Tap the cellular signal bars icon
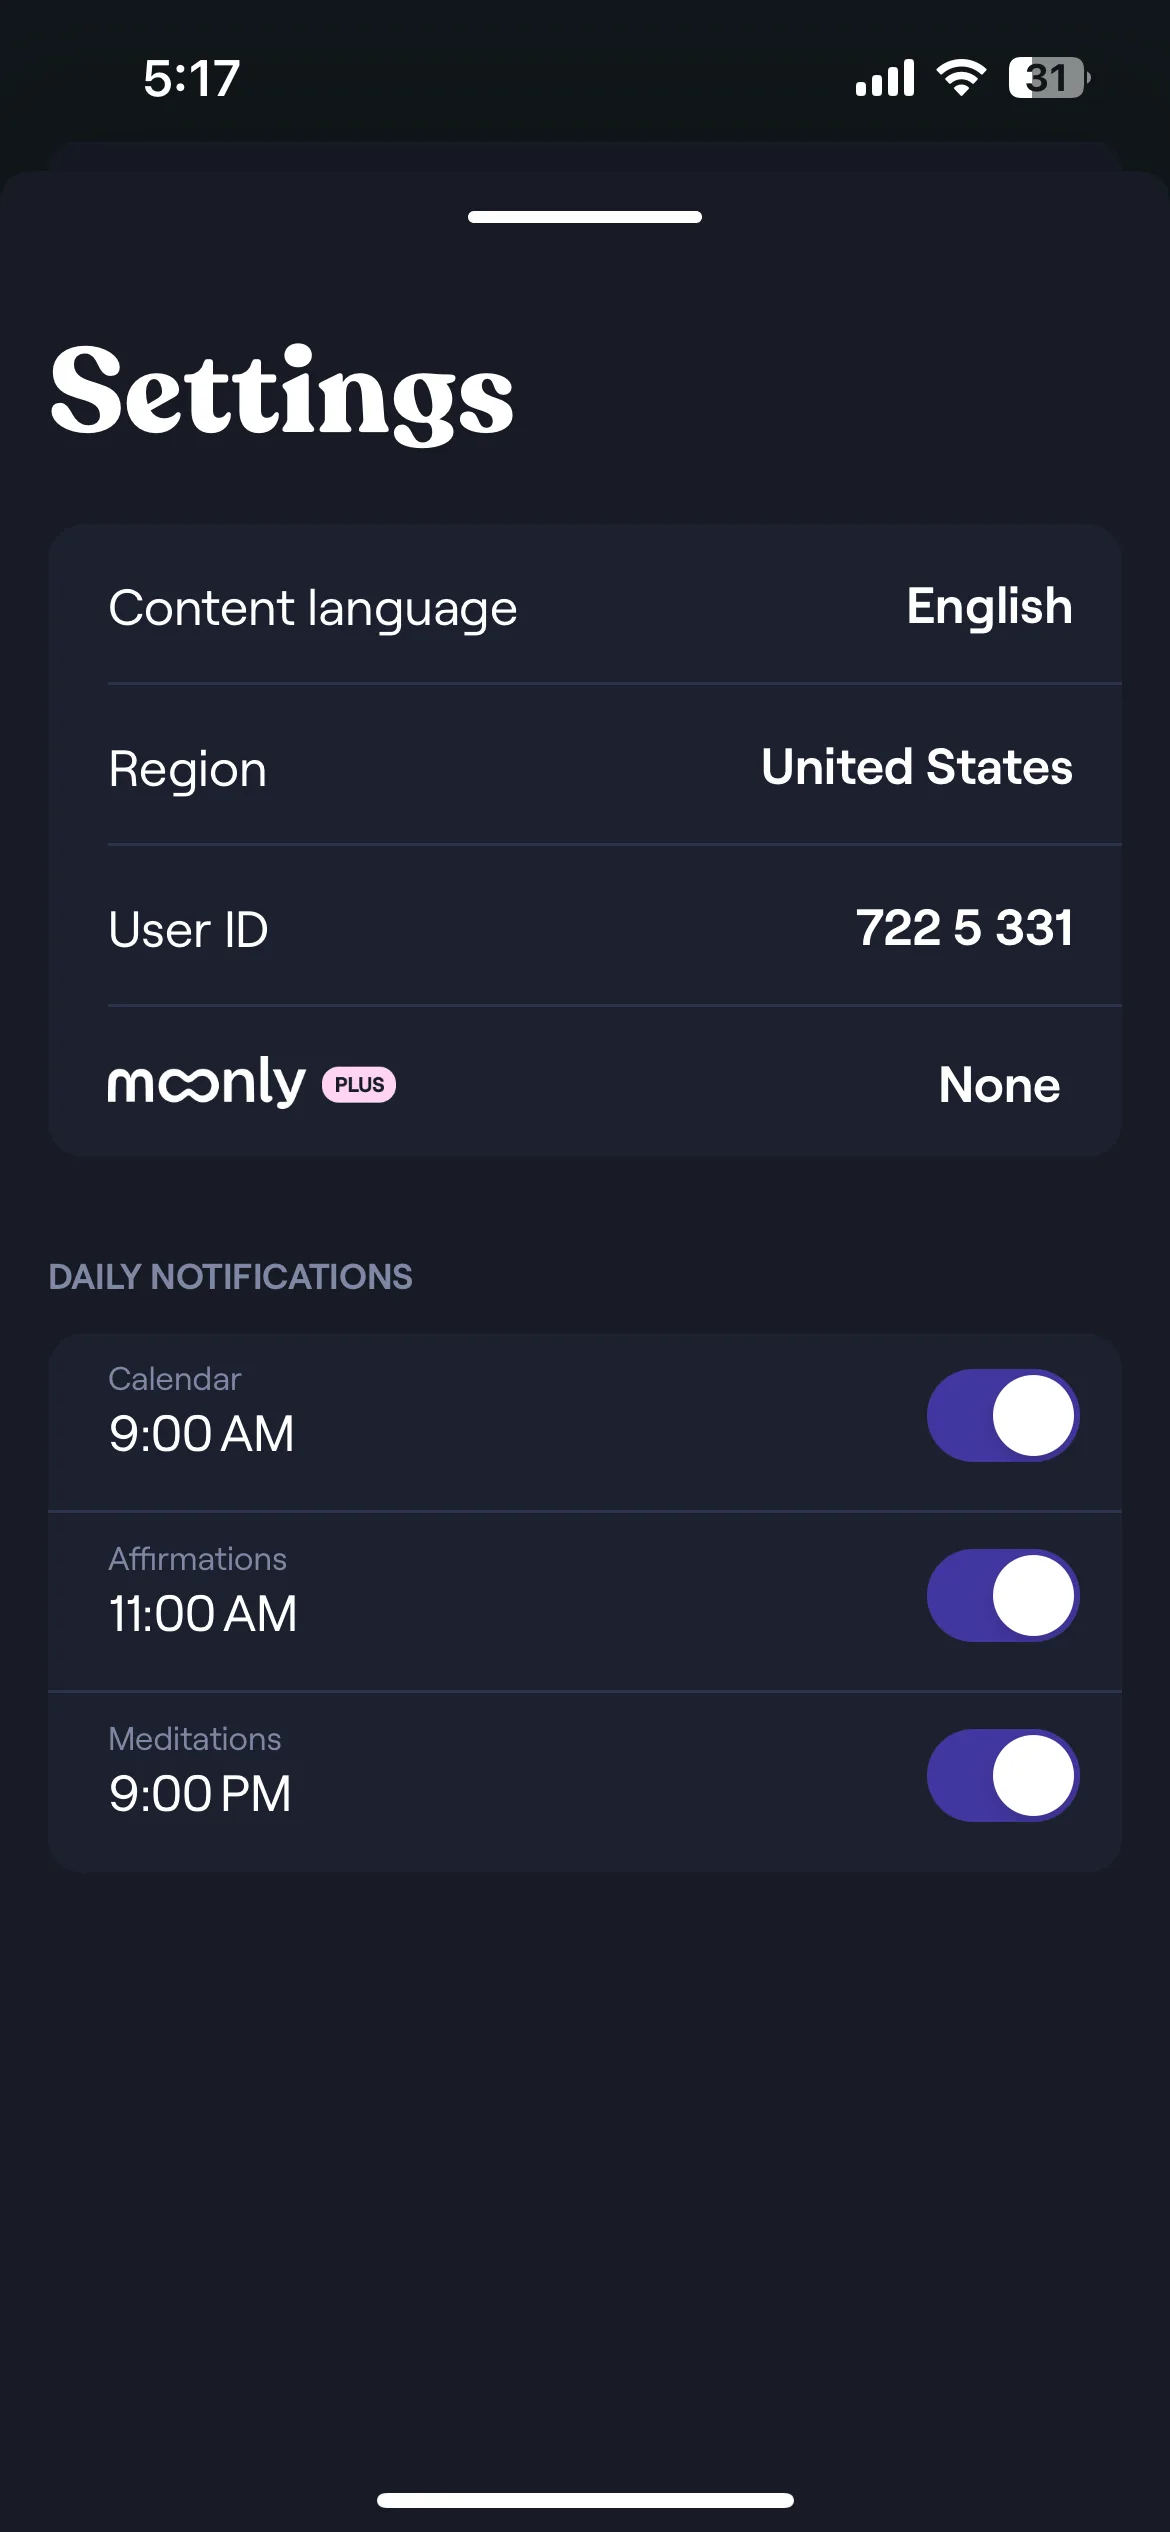Image resolution: width=1170 pixels, height=2532 pixels. pos(885,77)
